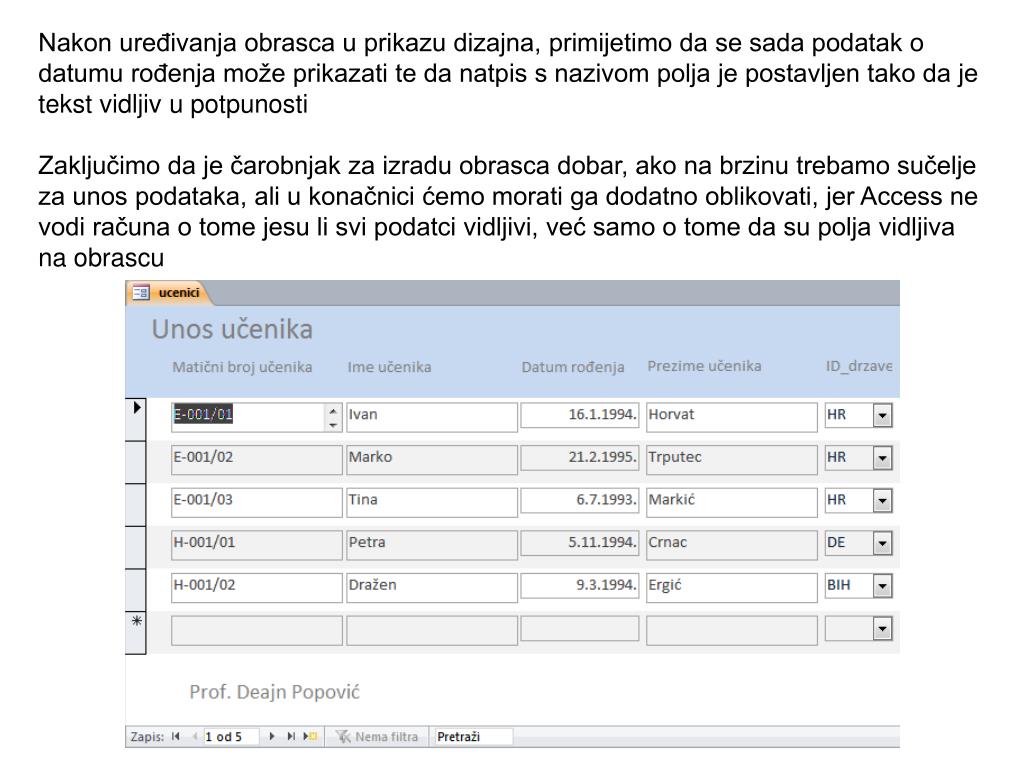Open ID_drzave dropdown in new record row

click(882, 629)
